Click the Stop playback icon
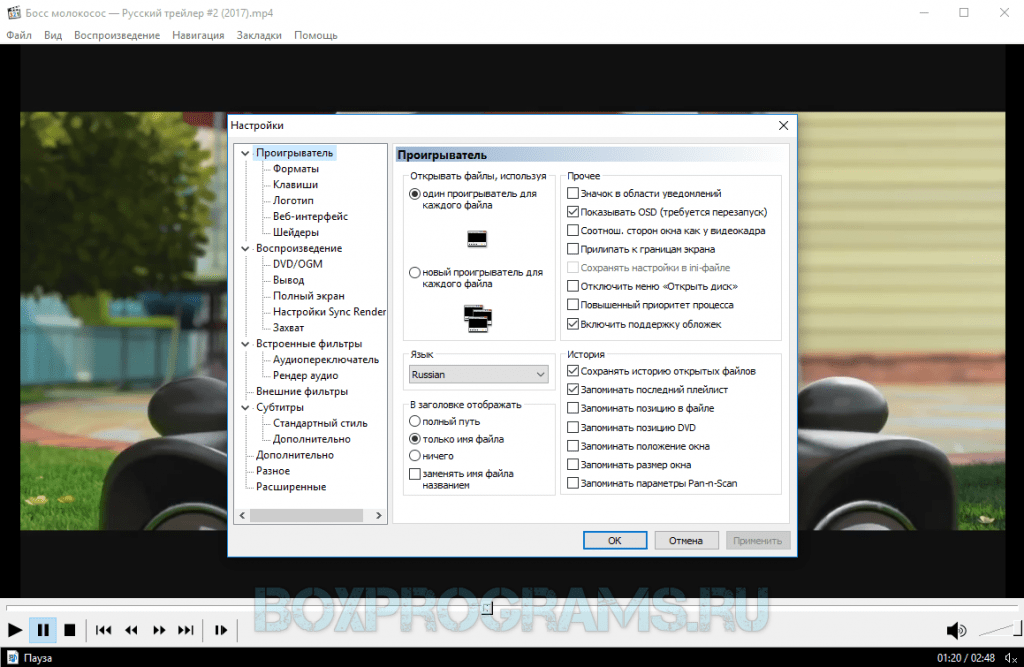The width and height of the screenshot is (1024, 667). tap(69, 630)
